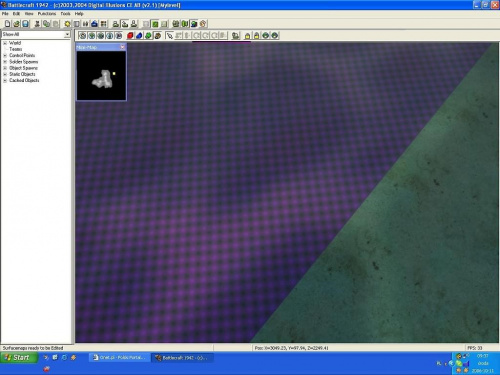The width and height of the screenshot is (500, 375).
Task: Open the Functions menu
Action: point(47,14)
